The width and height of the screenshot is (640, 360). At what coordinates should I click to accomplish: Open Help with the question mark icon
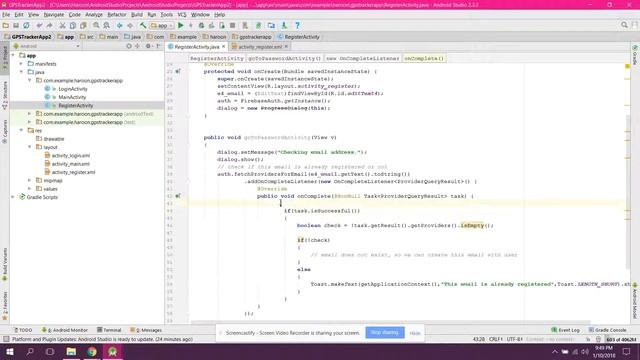point(298,25)
